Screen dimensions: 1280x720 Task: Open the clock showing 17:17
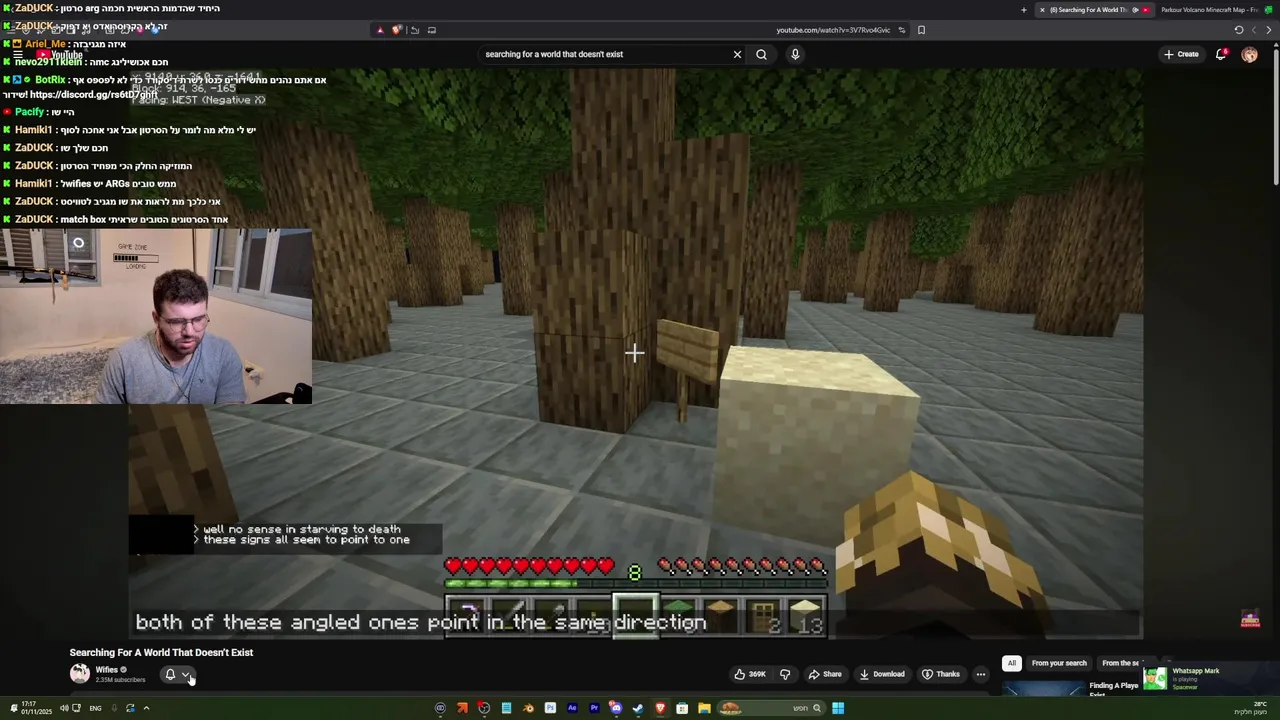36,708
